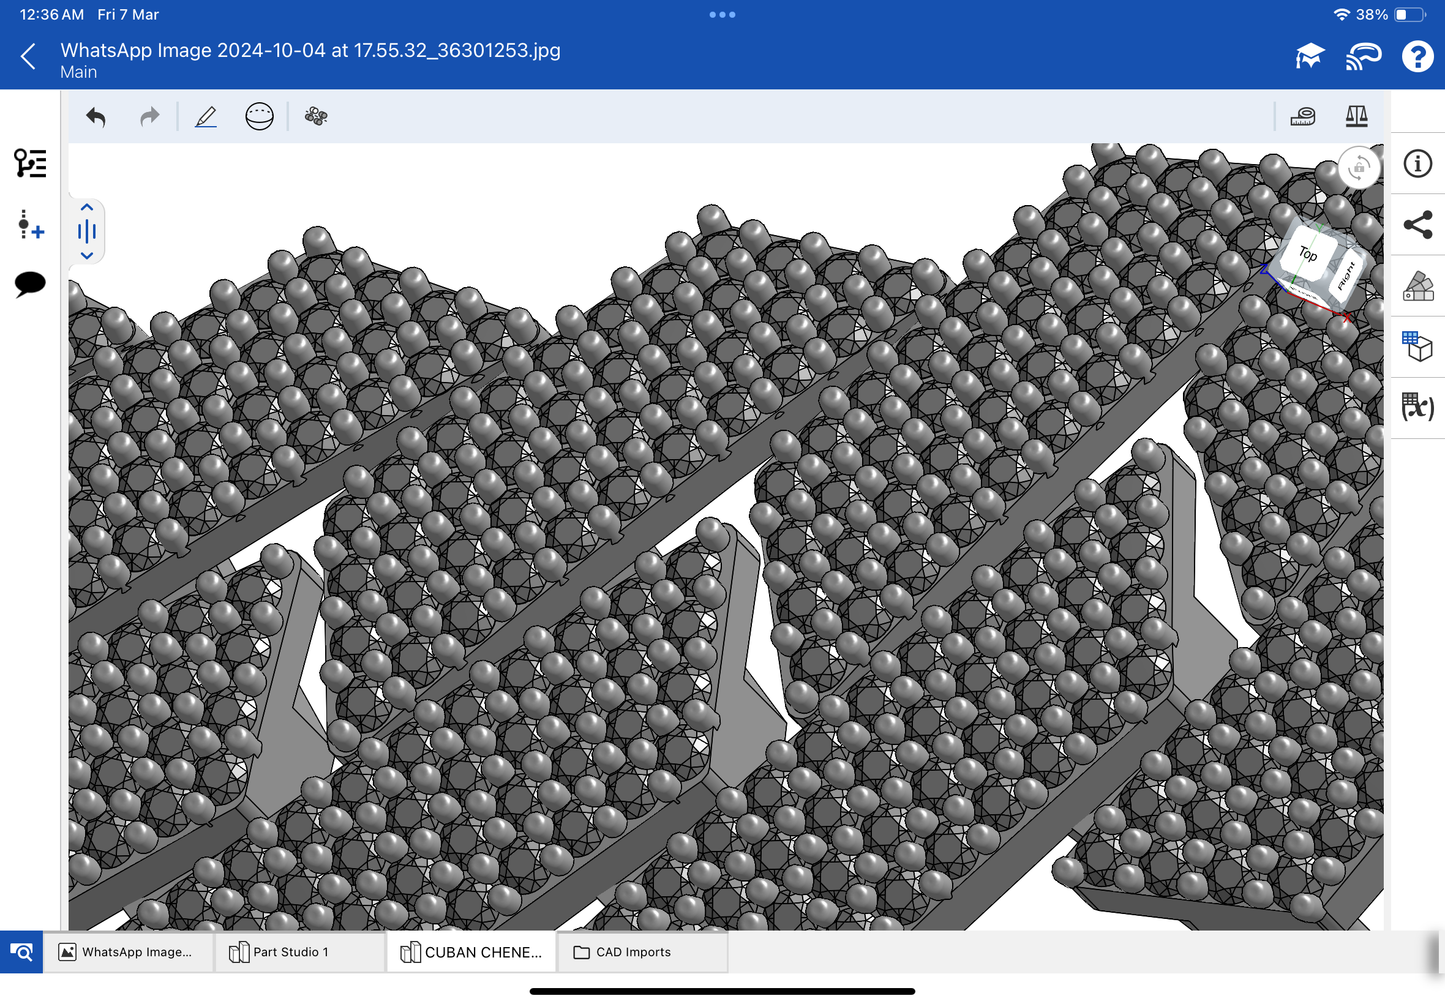Open the tab search manager button
This screenshot has width=1445, height=1004.
point(21,952)
